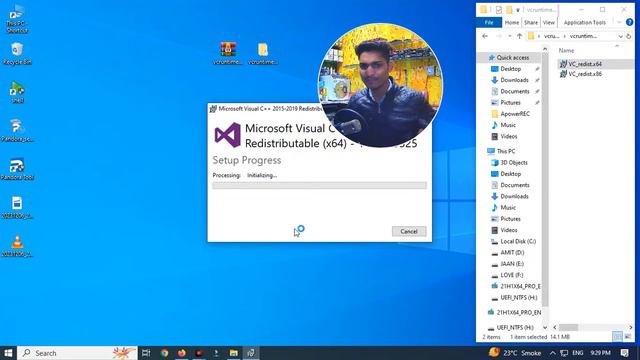Open address bar history dropdown
This screenshot has width=640, height=360.
pyautogui.click(x=620, y=36)
